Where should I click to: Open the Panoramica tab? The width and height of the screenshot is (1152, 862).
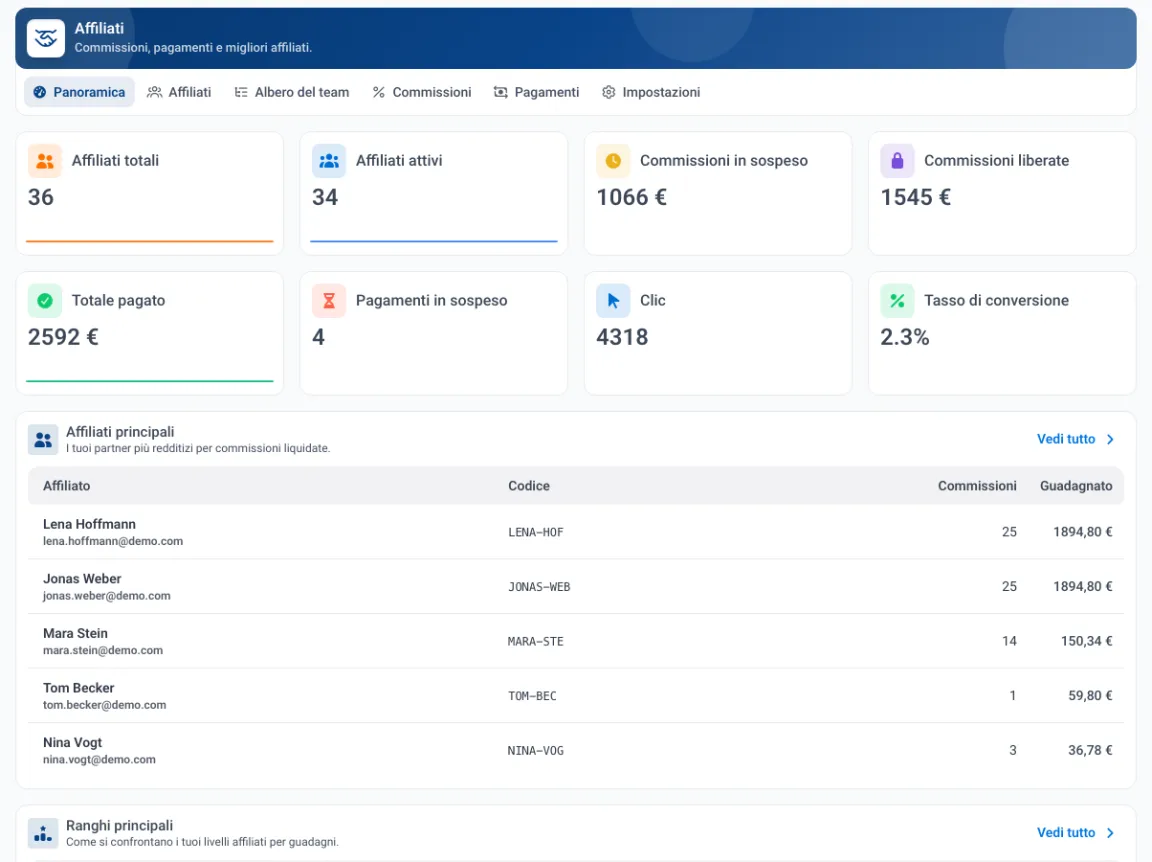click(79, 92)
